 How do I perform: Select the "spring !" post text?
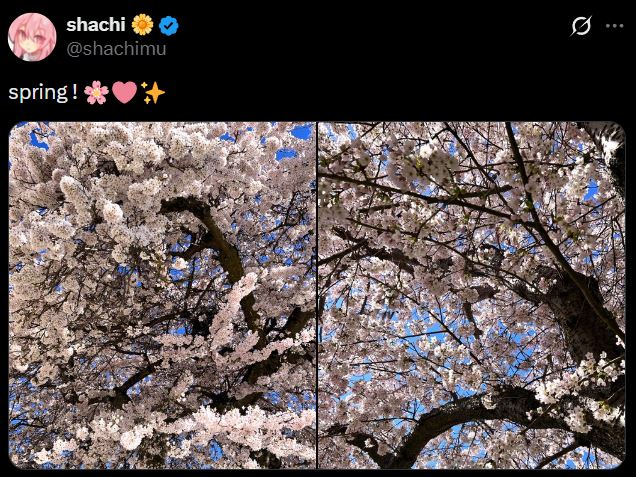click(x=43, y=93)
